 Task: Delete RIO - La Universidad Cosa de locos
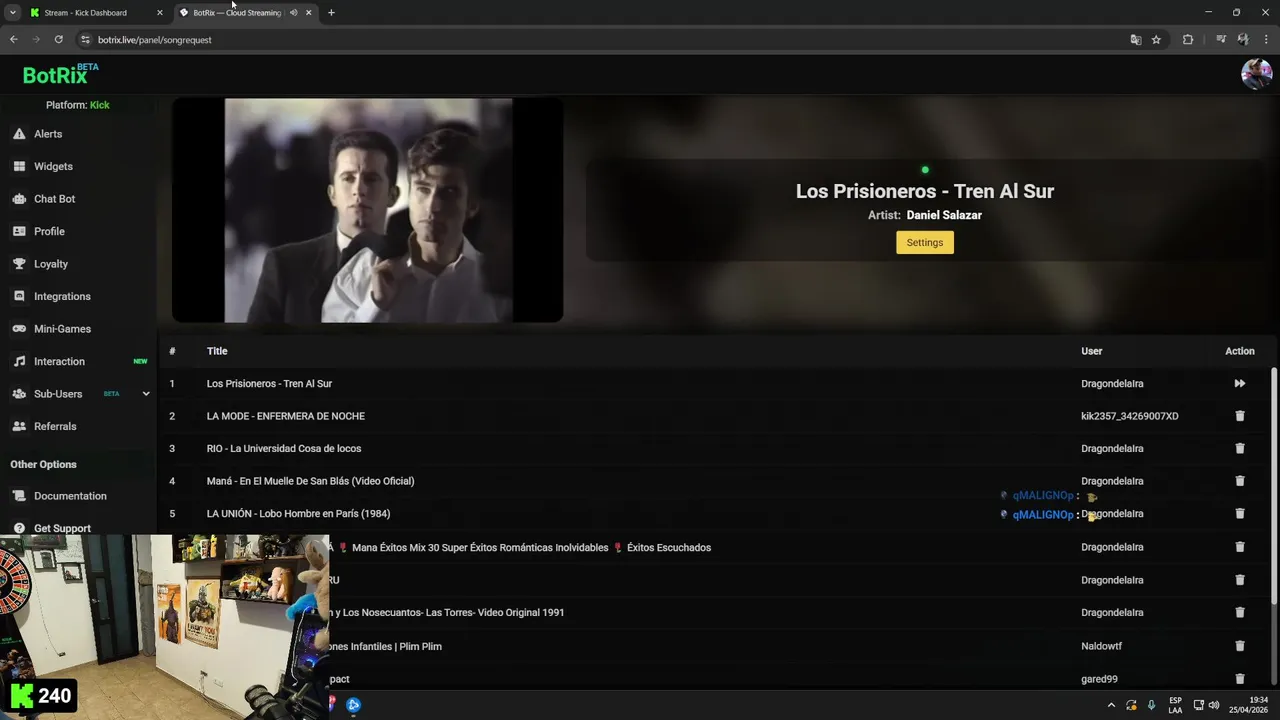[x=1240, y=448]
